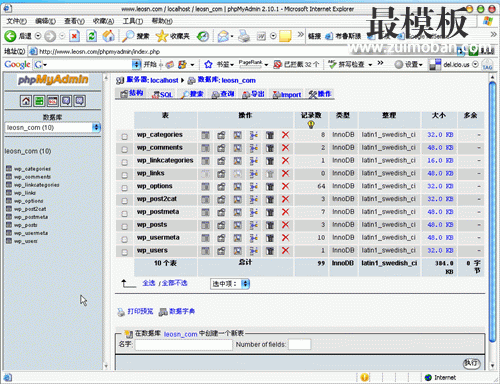500x384 pixels.
Task: Click the phpMyAdmin home icon in sidebar
Action: [26, 101]
